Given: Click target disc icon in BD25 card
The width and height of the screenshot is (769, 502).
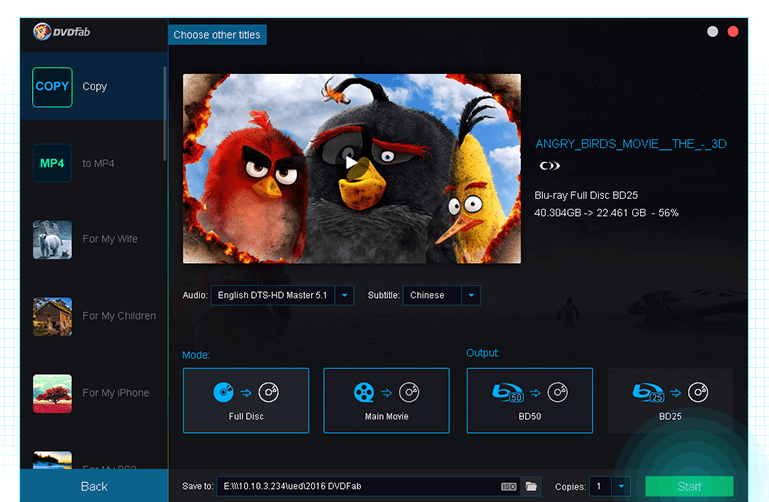Looking at the screenshot, I should (698, 392).
